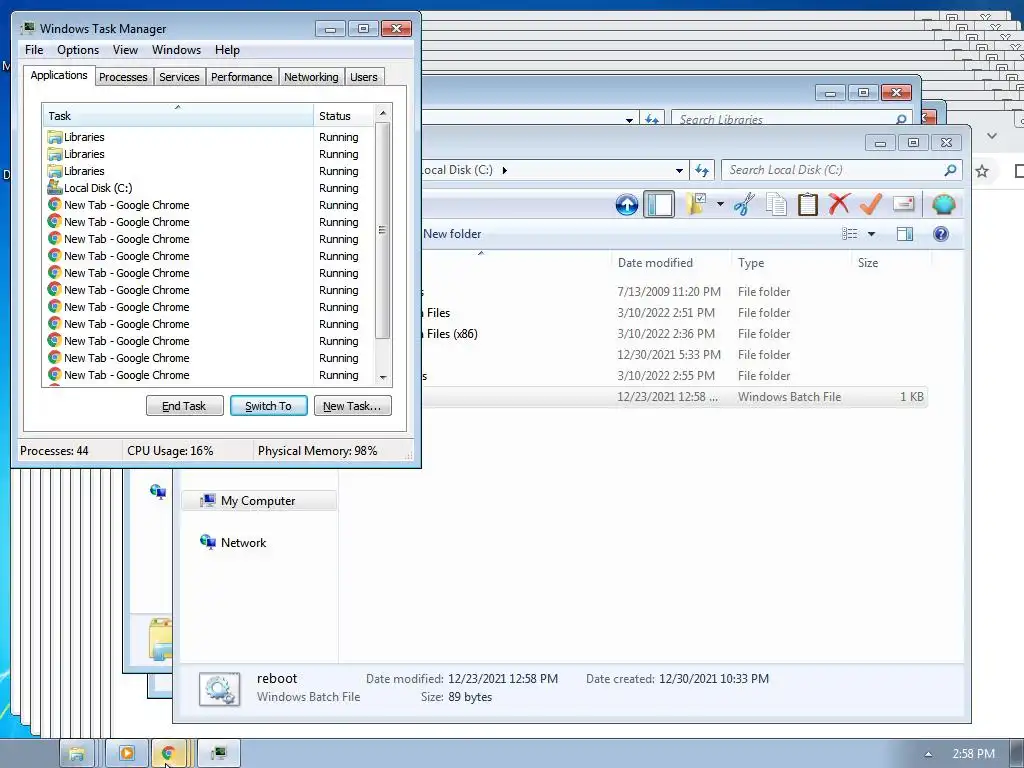This screenshot has height=768, width=1024.
Task: Click the Local Disk refresh arrows button
Action: tap(702, 170)
